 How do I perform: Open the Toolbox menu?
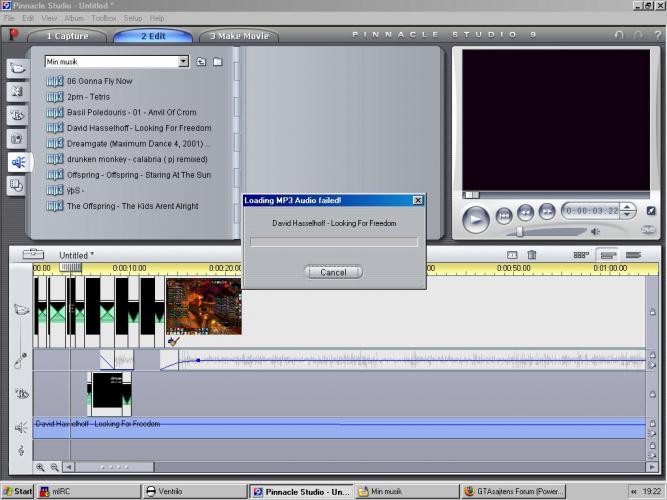[x=103, y=18]
